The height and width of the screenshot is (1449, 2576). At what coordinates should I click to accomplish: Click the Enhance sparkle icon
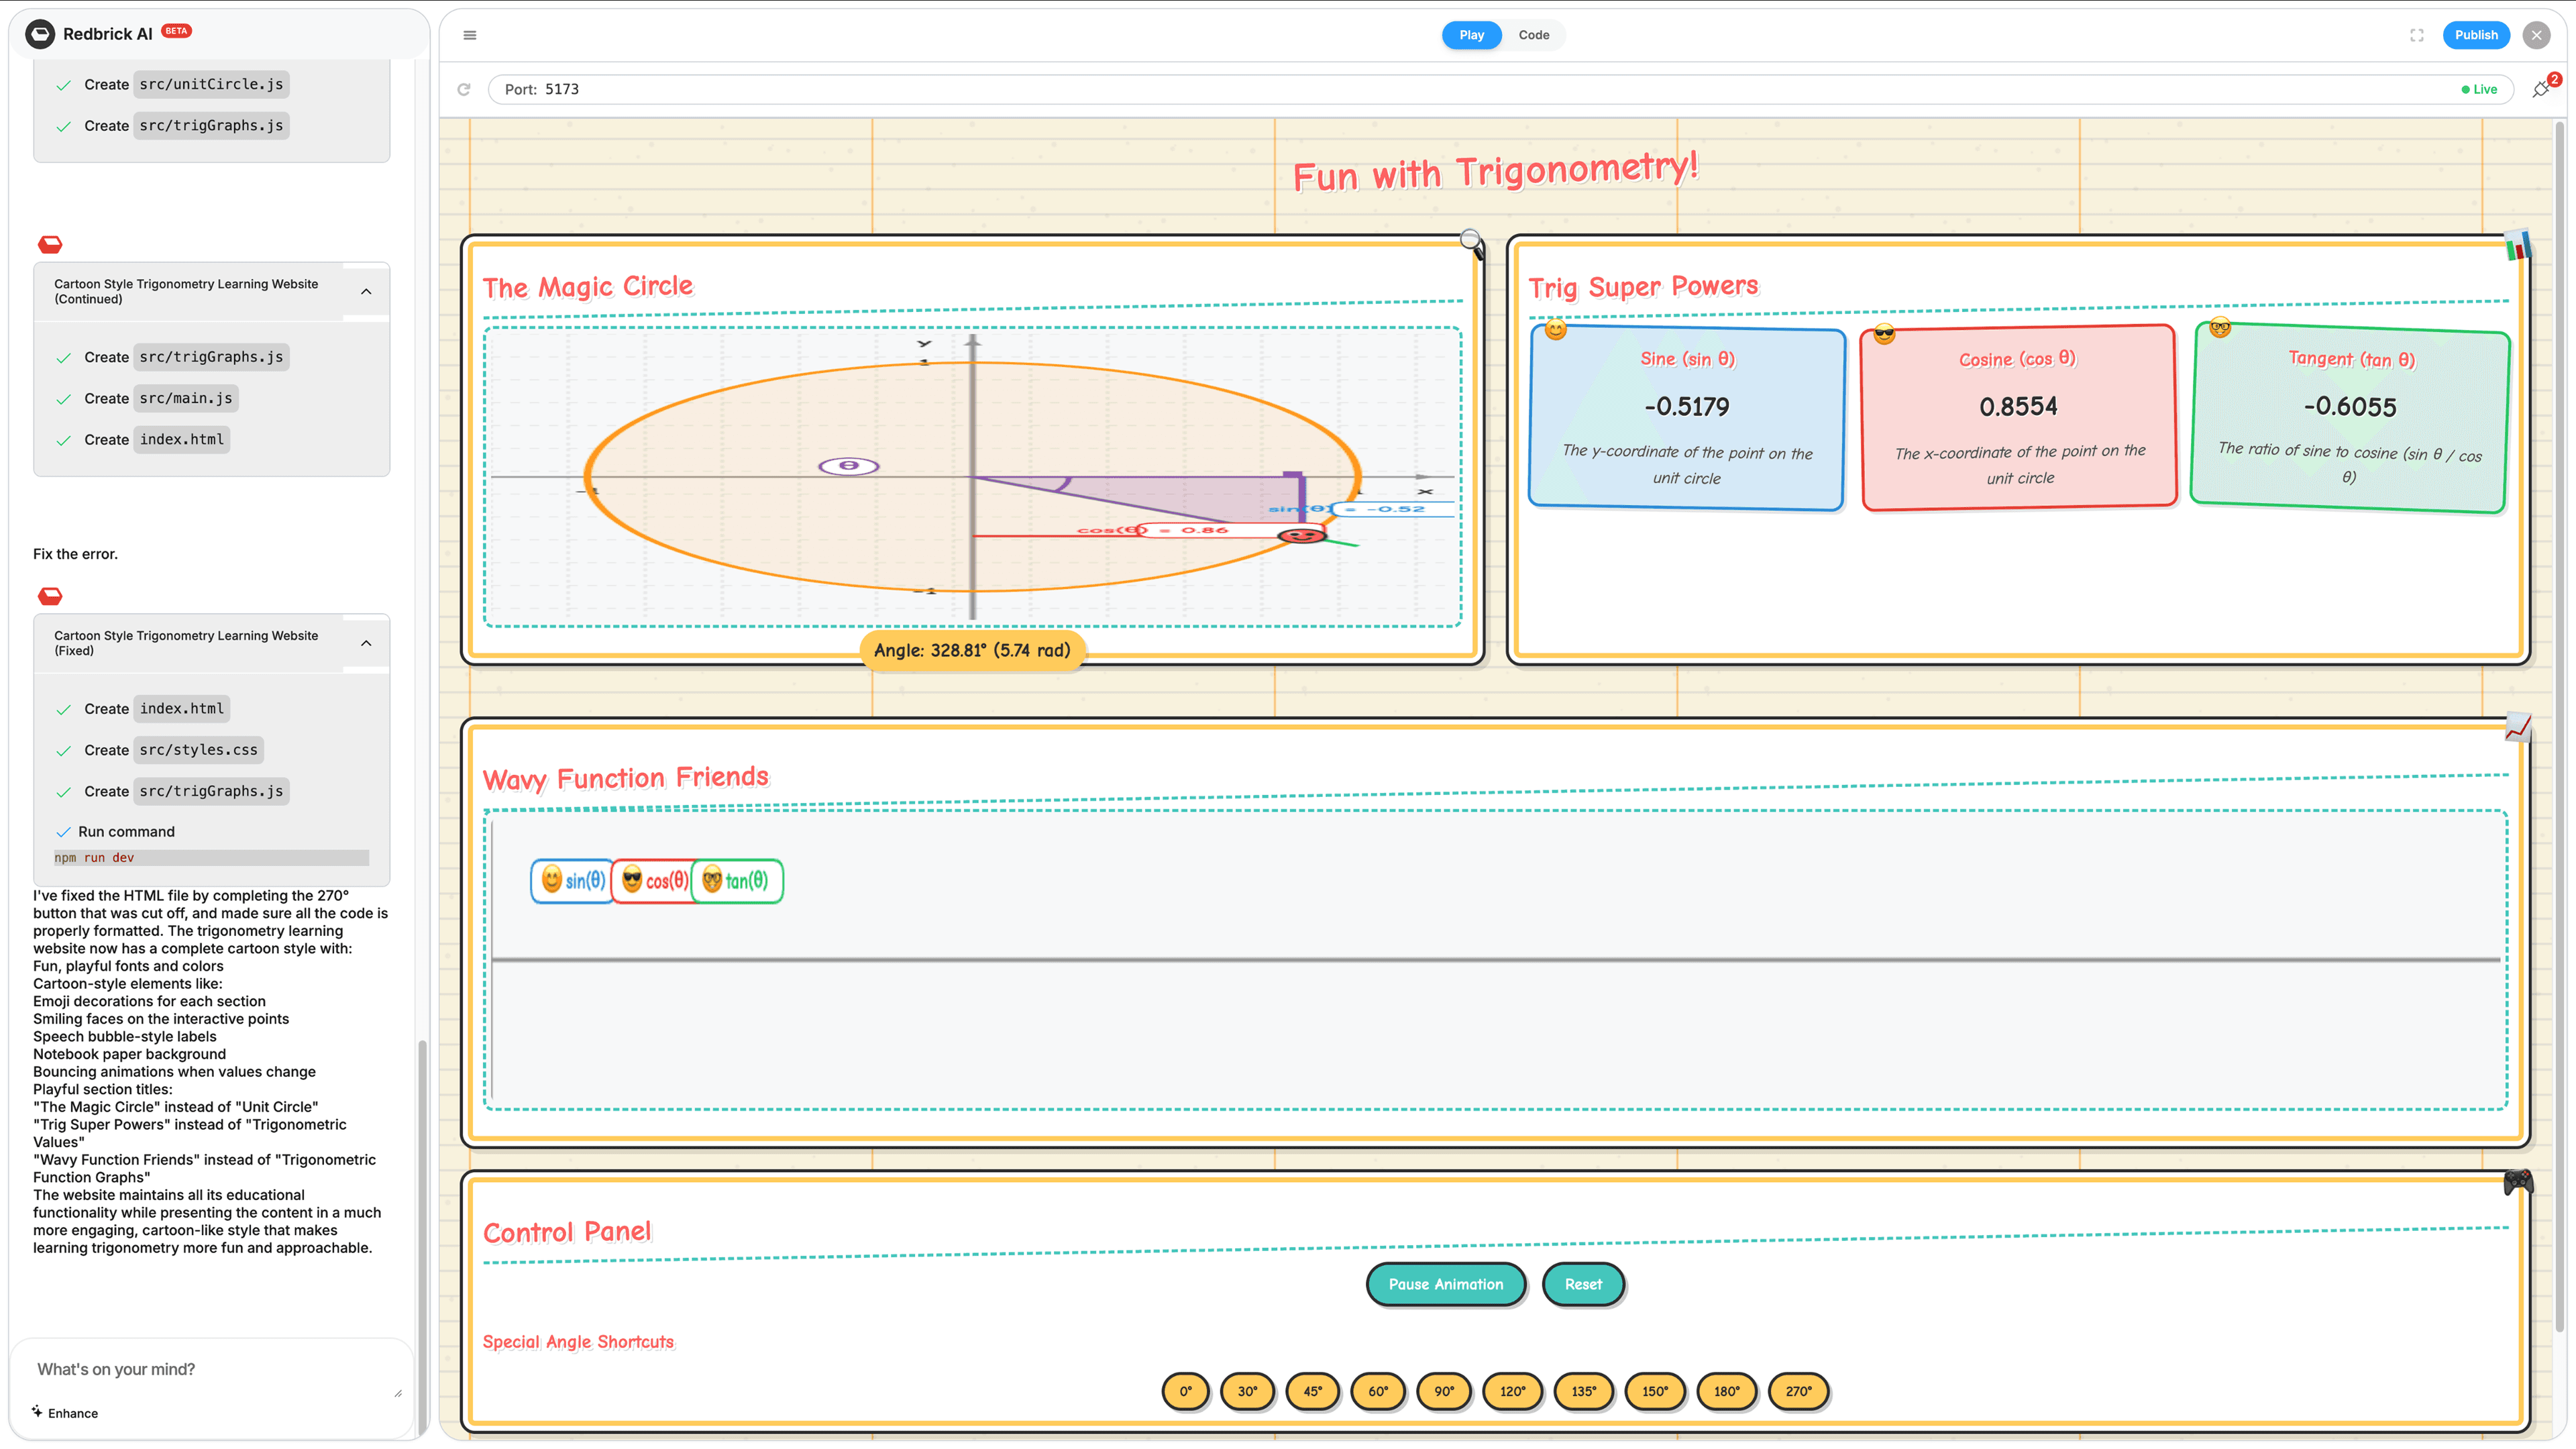(37, 1411)
